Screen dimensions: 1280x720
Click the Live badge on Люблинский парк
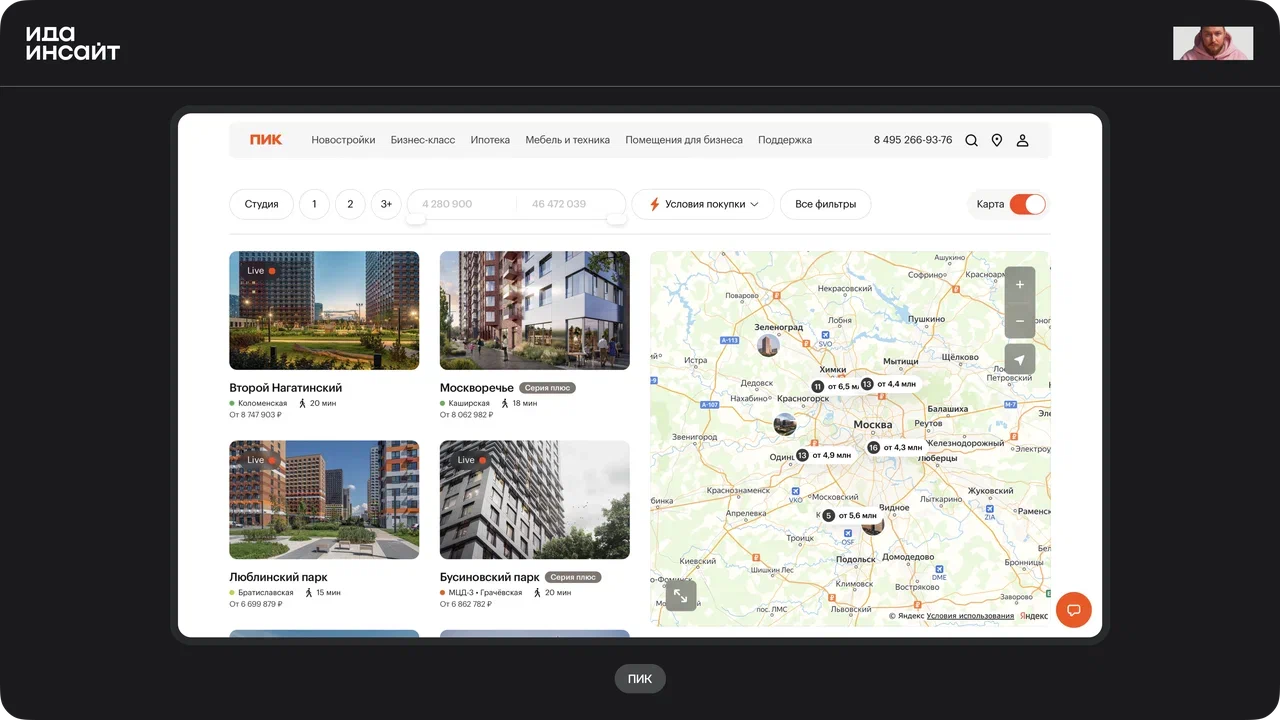[x=260, y=460]
